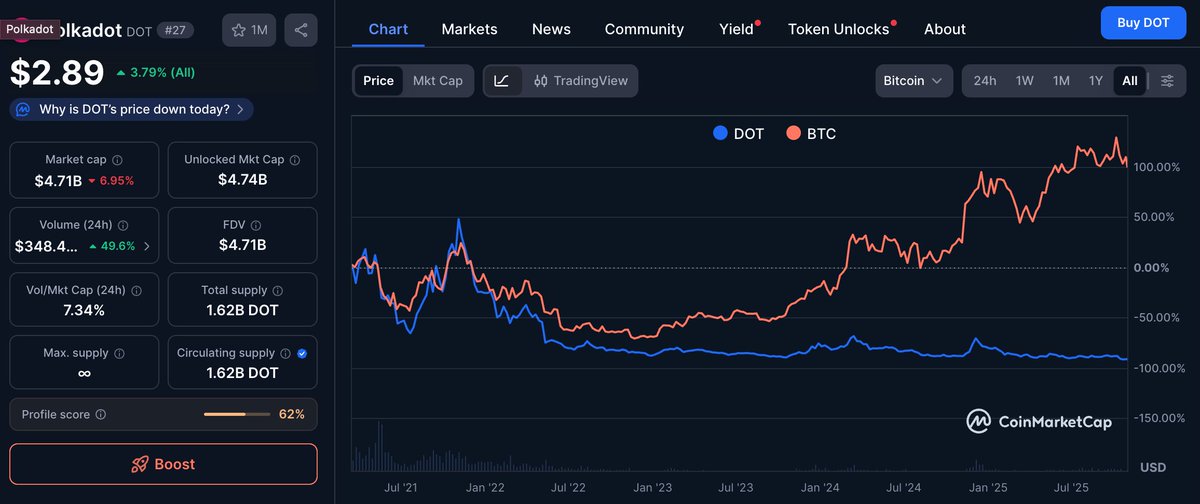The image size is (1200, 504).
Task: Click the Profile score progress bar
Action: 237,414
